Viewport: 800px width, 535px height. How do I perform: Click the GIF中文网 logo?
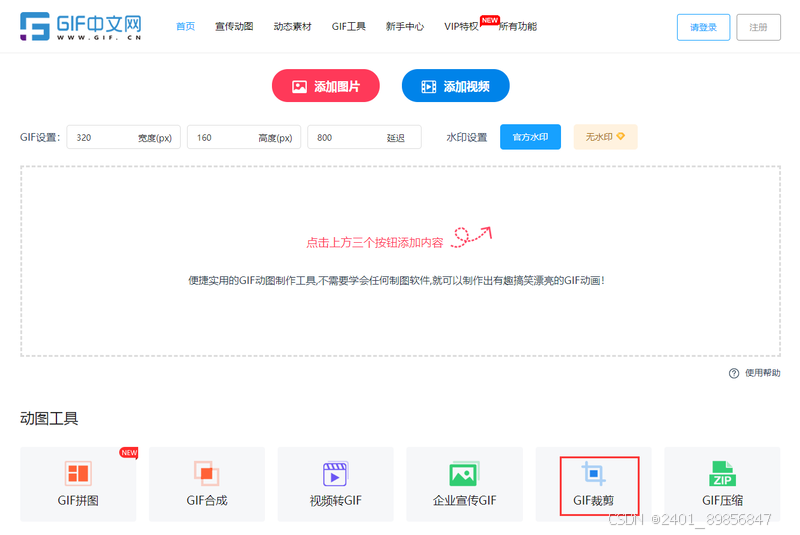(81, 27)
